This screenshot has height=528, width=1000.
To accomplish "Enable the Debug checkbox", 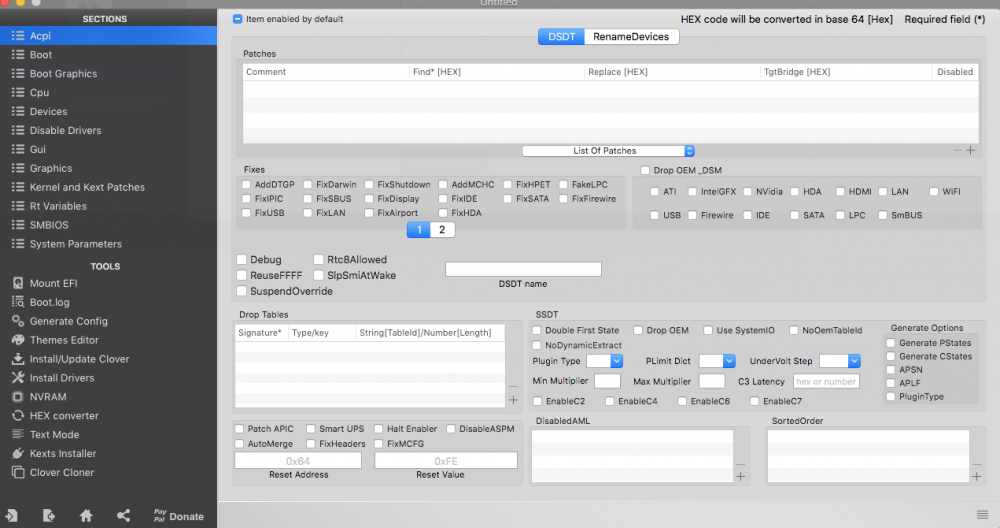I will (x=242, y=260).
